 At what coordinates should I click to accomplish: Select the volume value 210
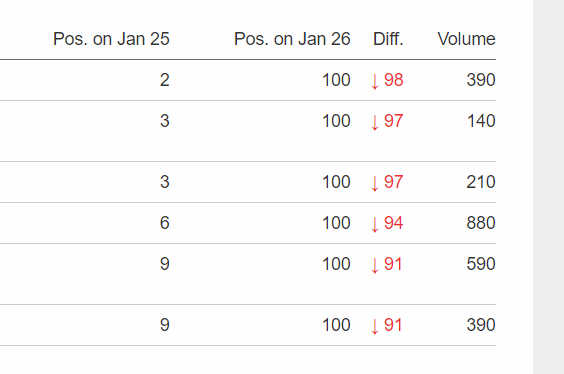[481, 182]
